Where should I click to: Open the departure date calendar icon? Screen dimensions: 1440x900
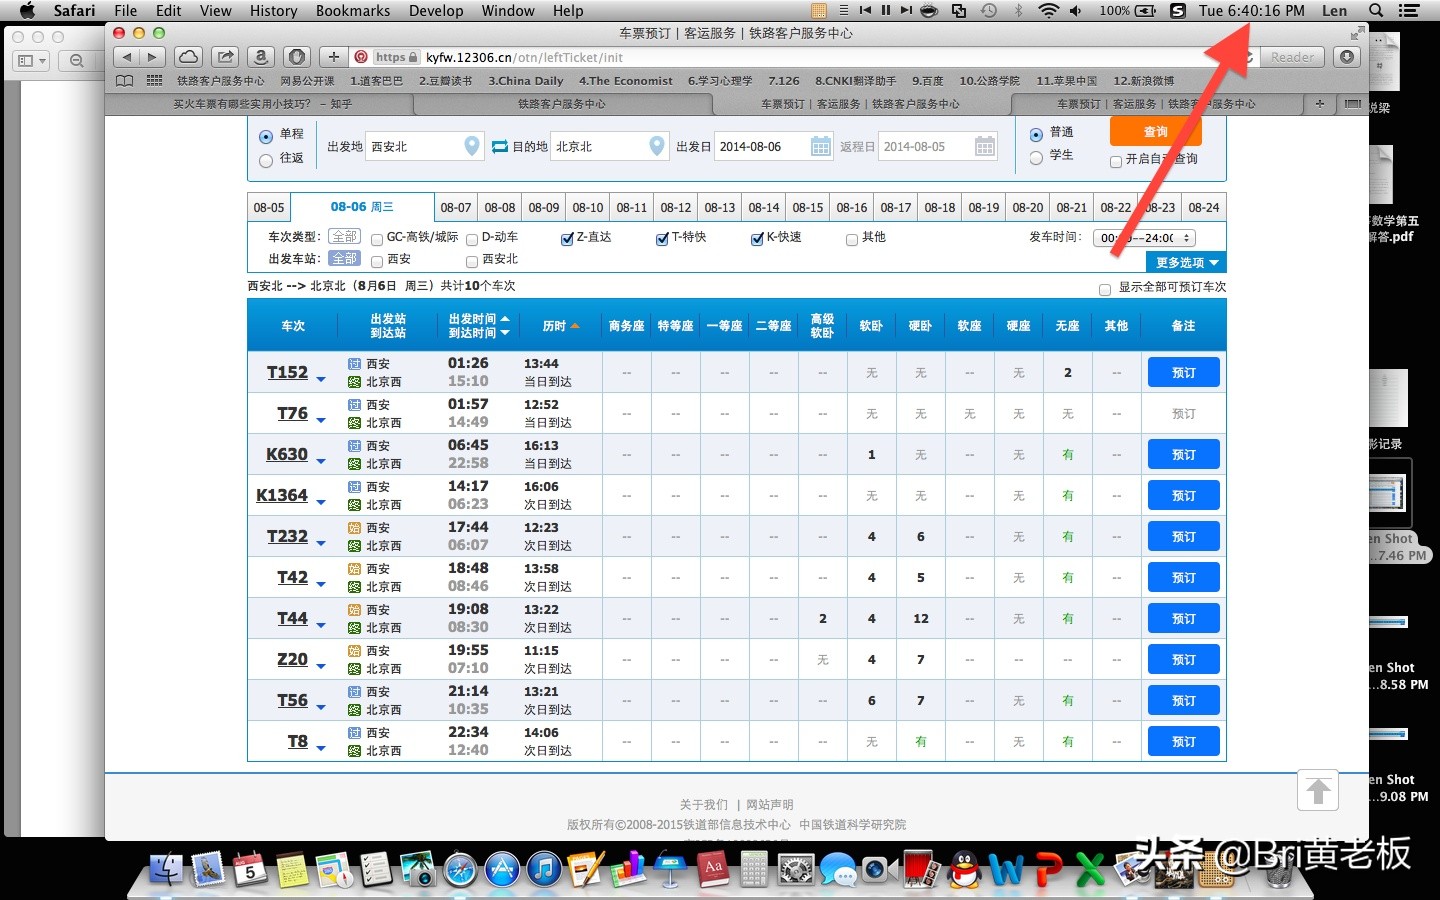(x=820, y=147)
